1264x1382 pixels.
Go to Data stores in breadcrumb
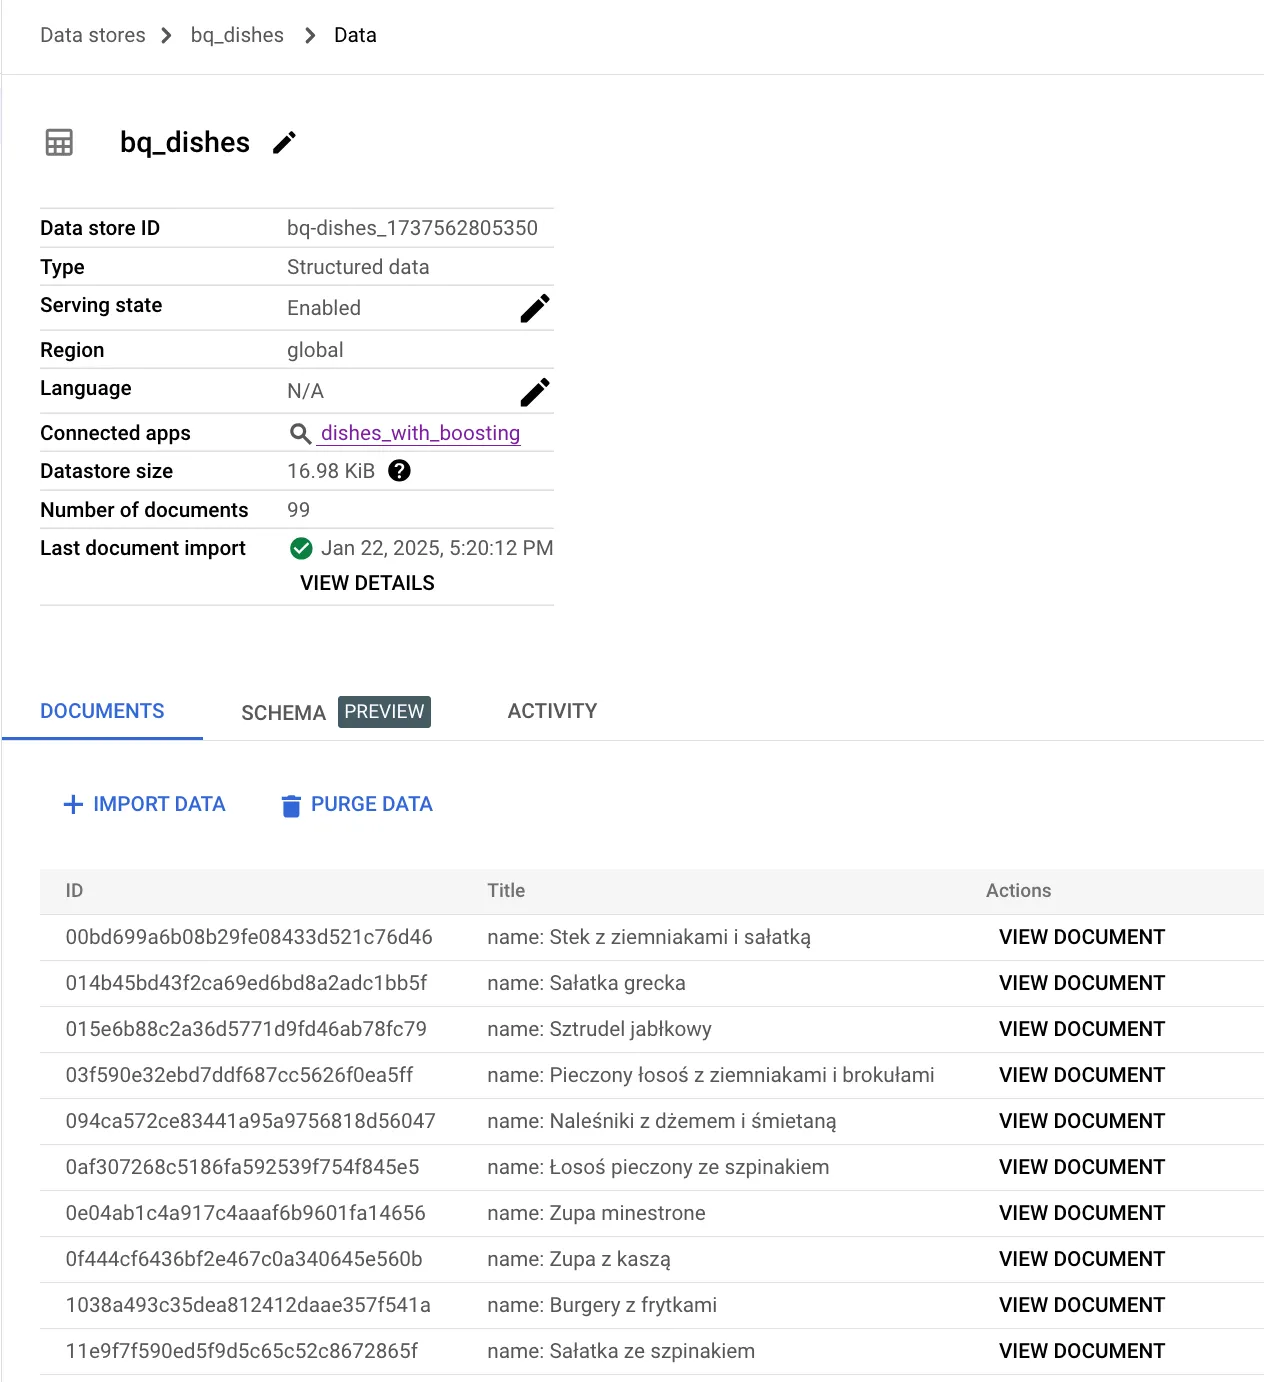click(93, 35)
